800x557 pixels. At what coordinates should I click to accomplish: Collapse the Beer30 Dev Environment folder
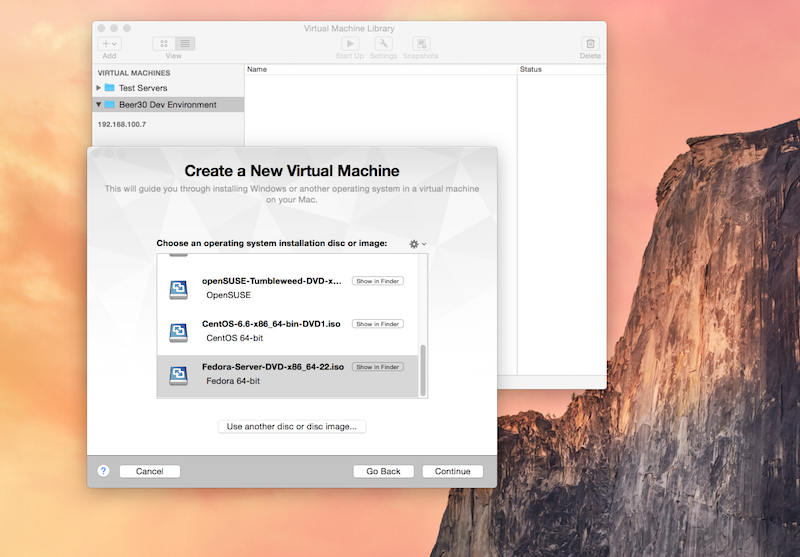click(x=98, y=105)
